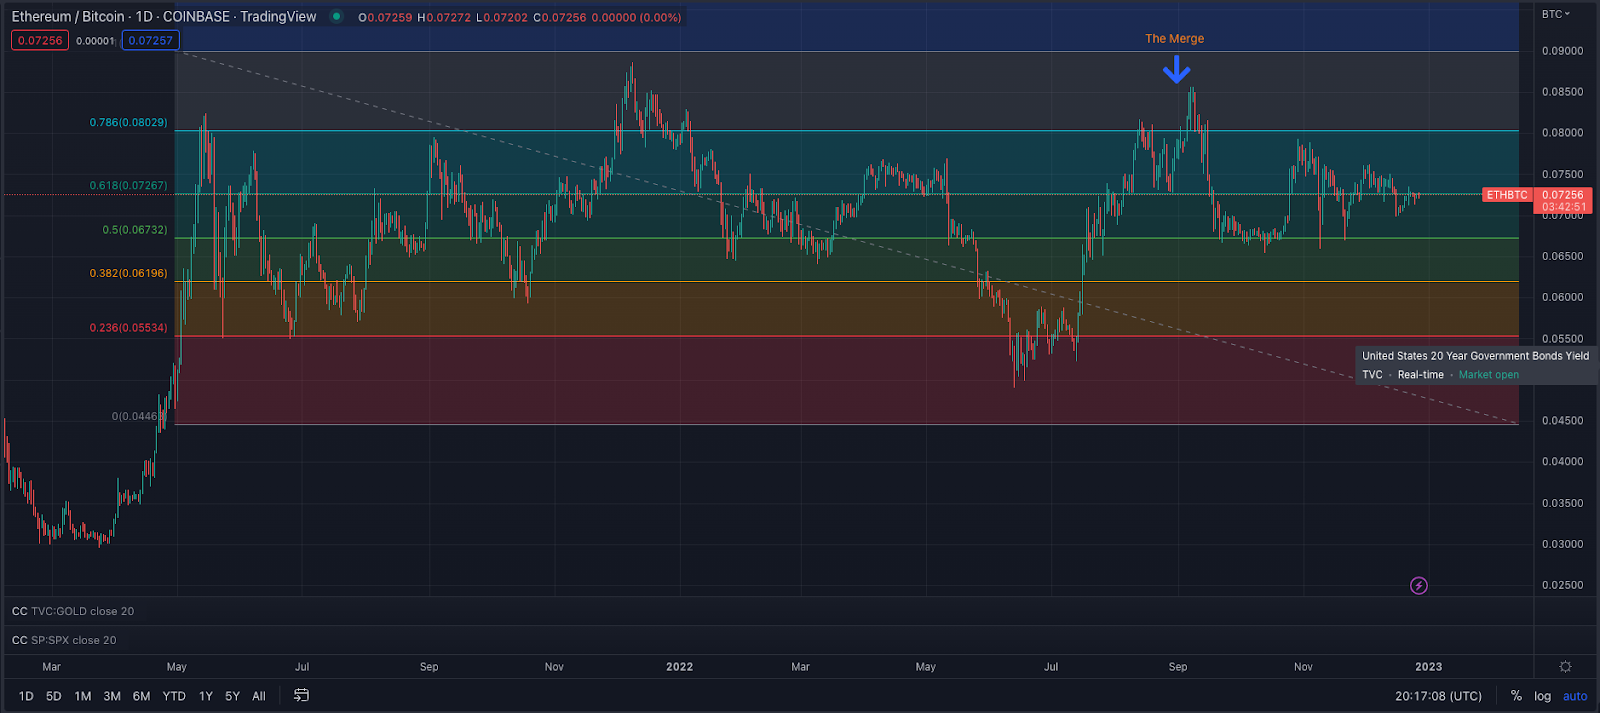Select the All time range
1600x713 pixels.
click(x=259, y=696)
